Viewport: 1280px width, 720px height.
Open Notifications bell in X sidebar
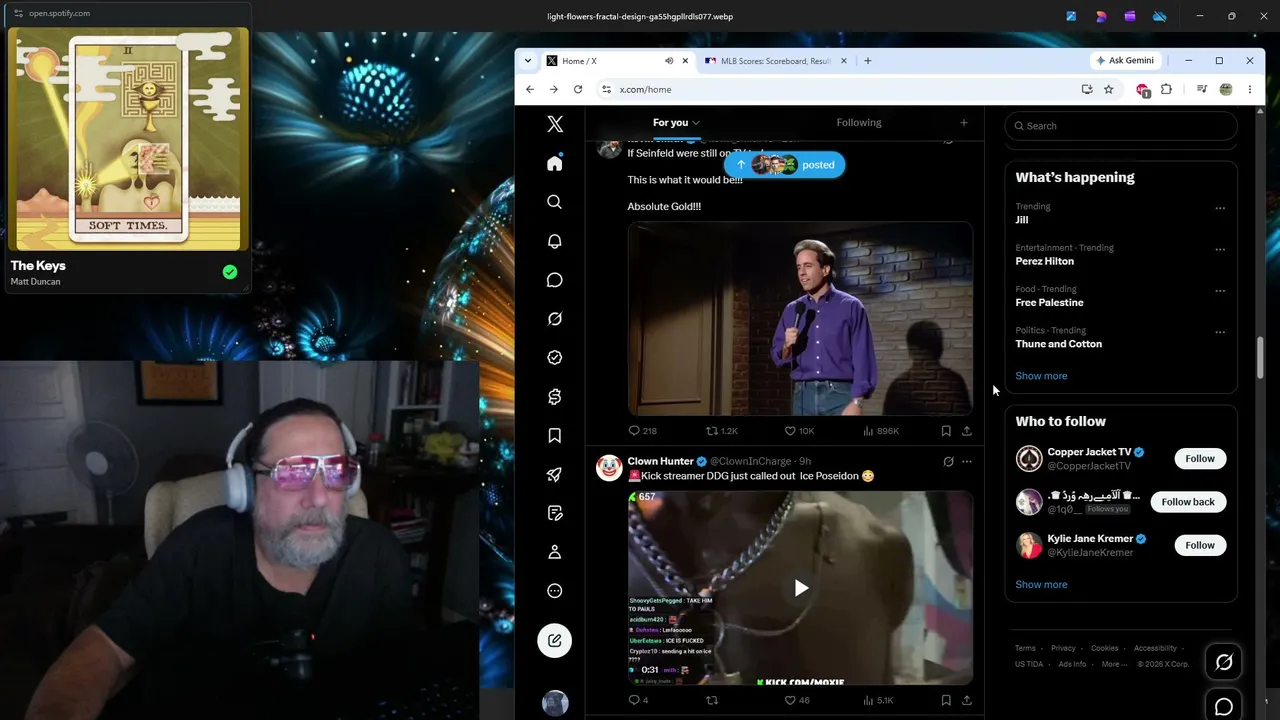[555, 241]
